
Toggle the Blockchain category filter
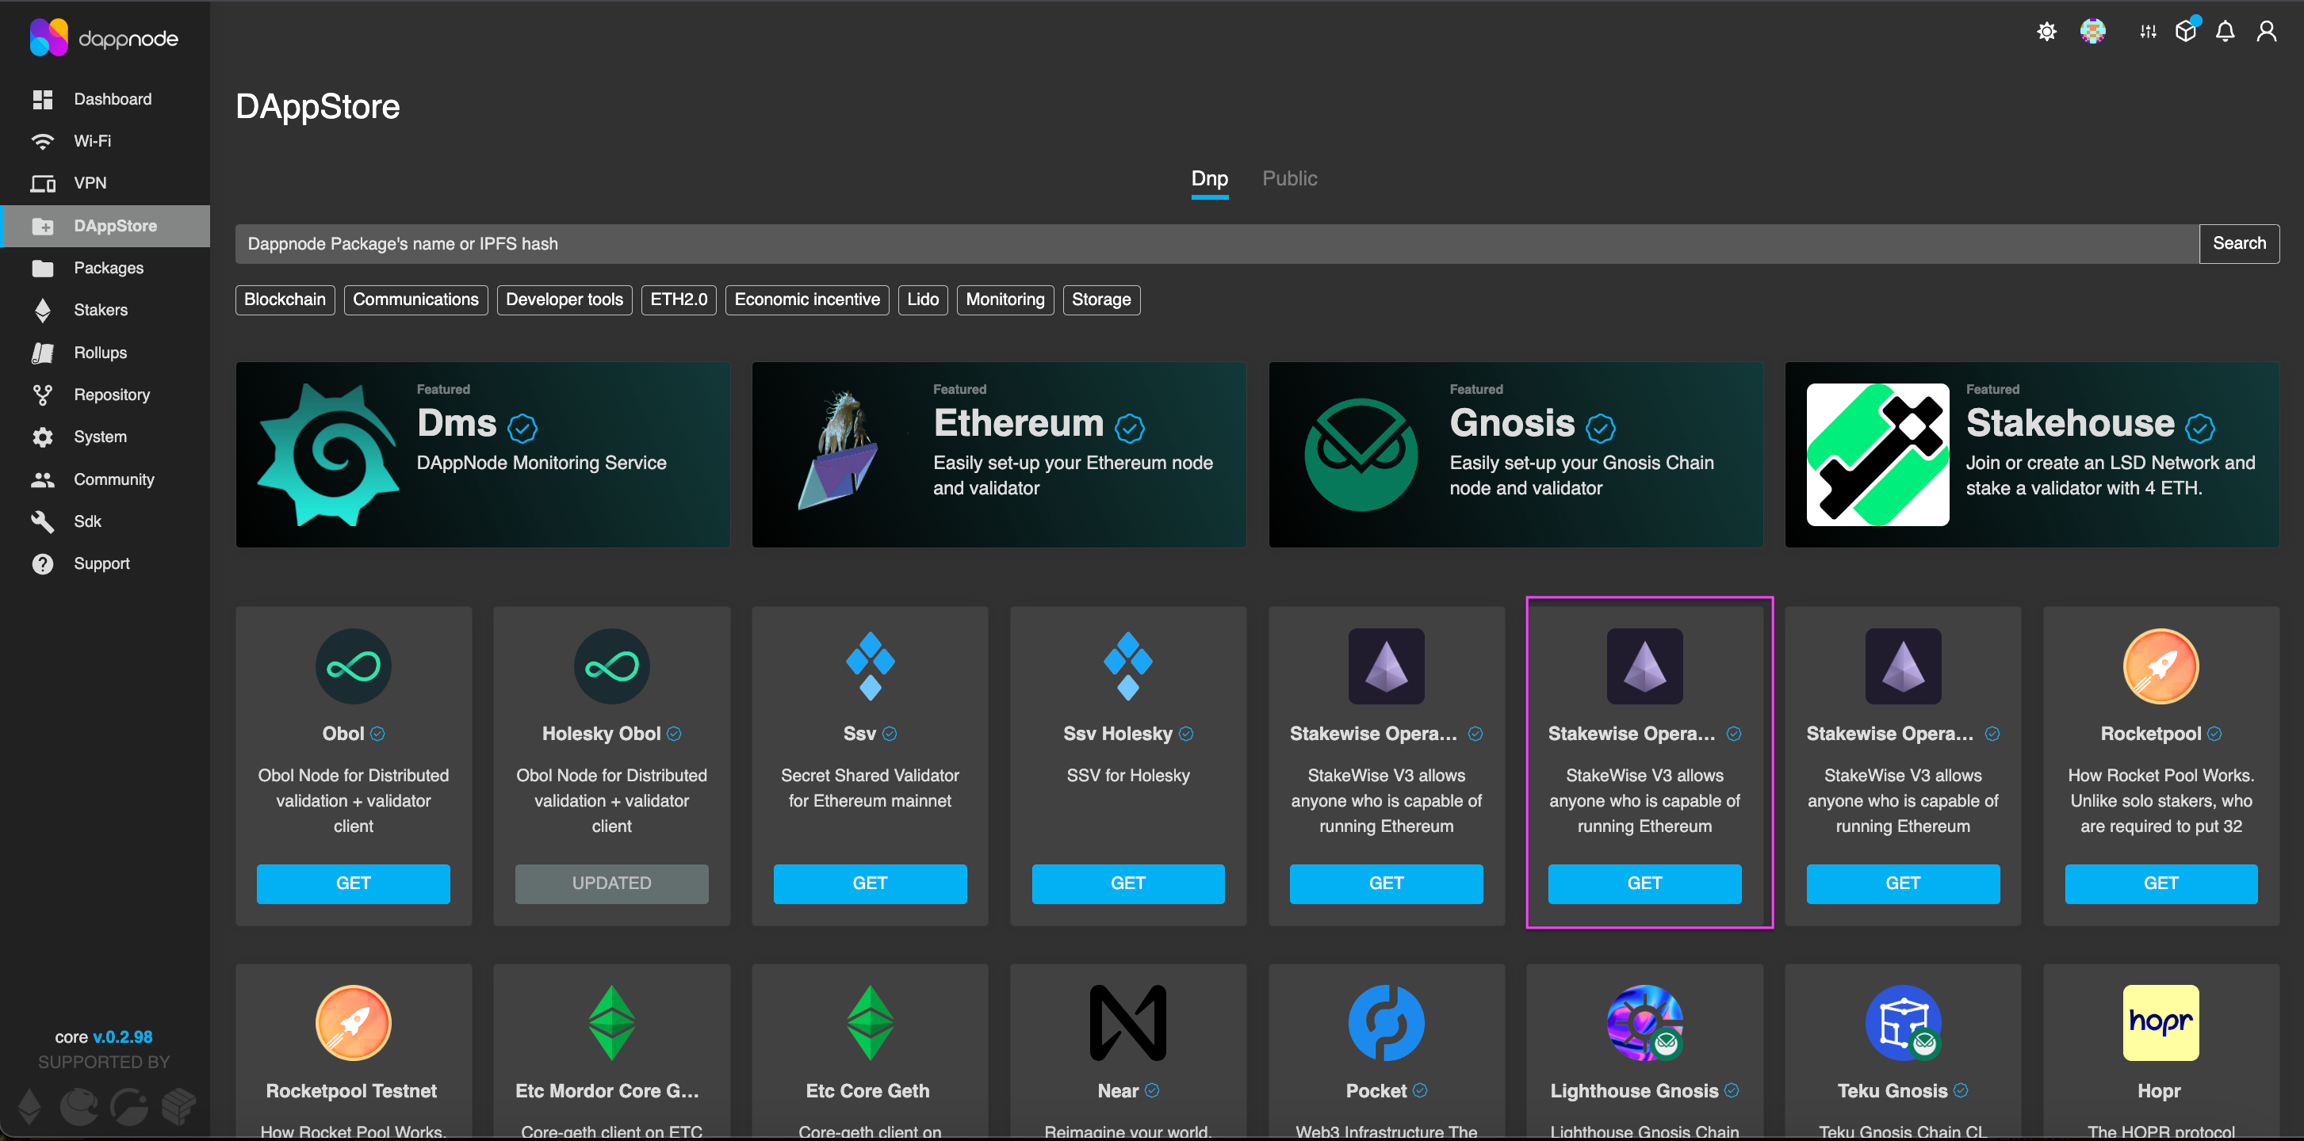coord(285,300)
